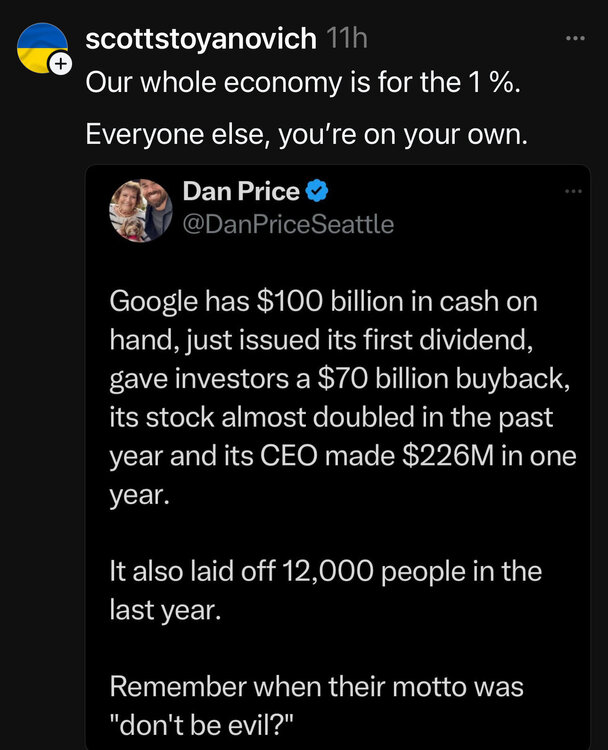608x750 pixels.
Task: Open scottstoyanovich's Ukraine flag profile avatar
Action: pyautogui.click(x=42, y=47)
